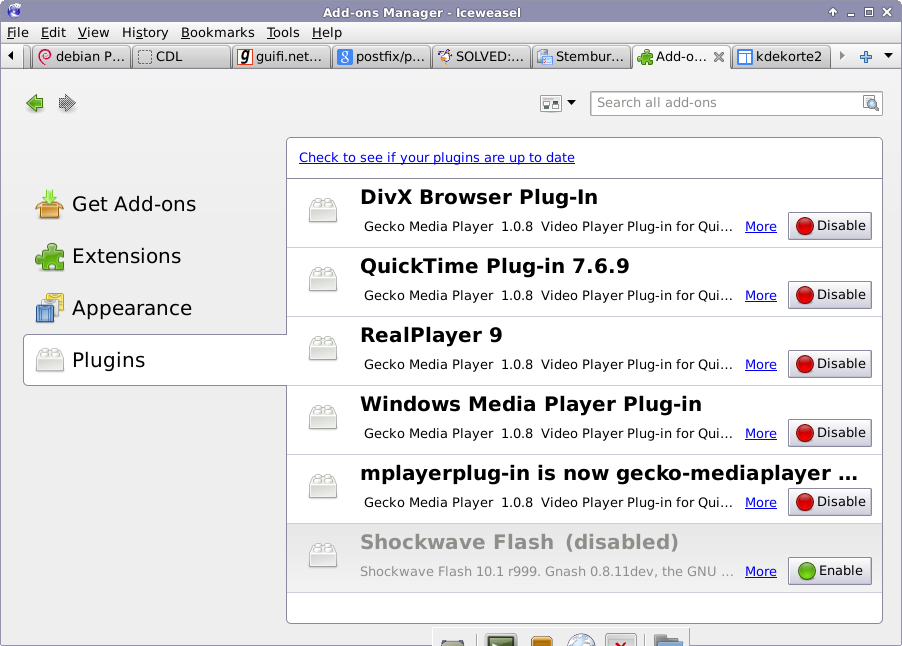Switch to the debian P... tab
902x646 pixels.
pyautogui.click(x=81, y=56)
